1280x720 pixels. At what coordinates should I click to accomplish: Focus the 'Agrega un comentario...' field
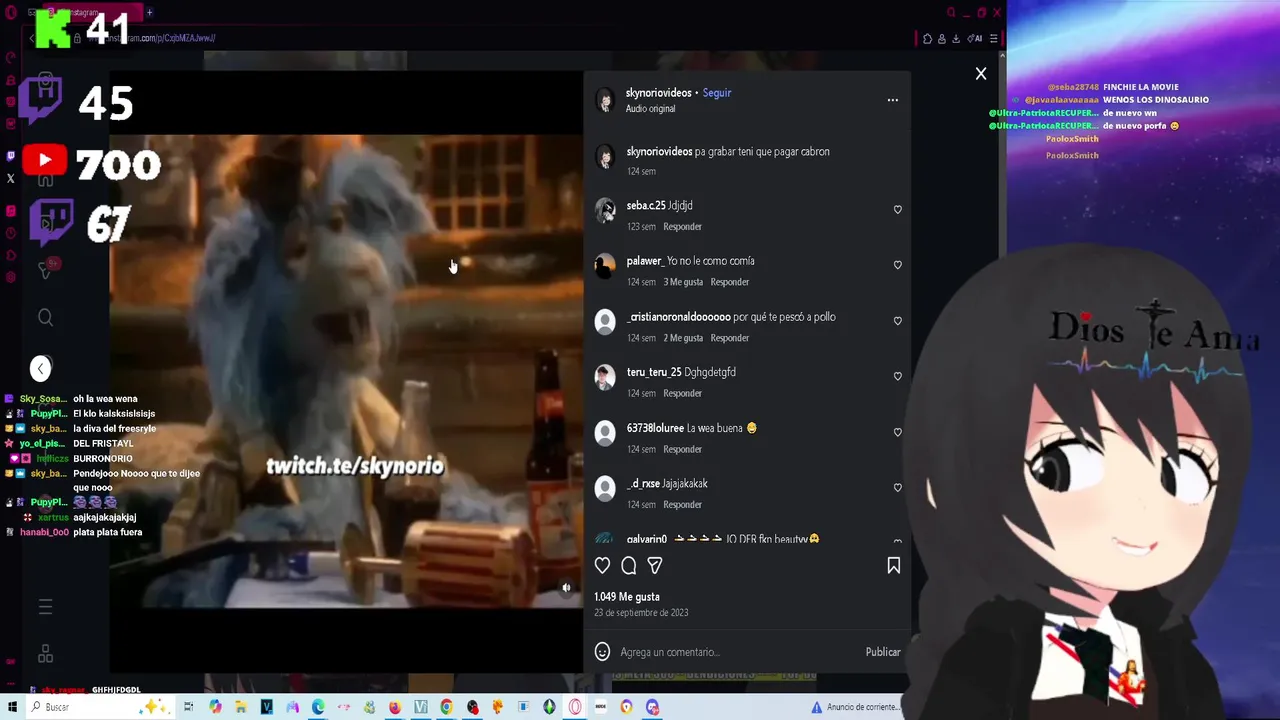coord(738,652)
